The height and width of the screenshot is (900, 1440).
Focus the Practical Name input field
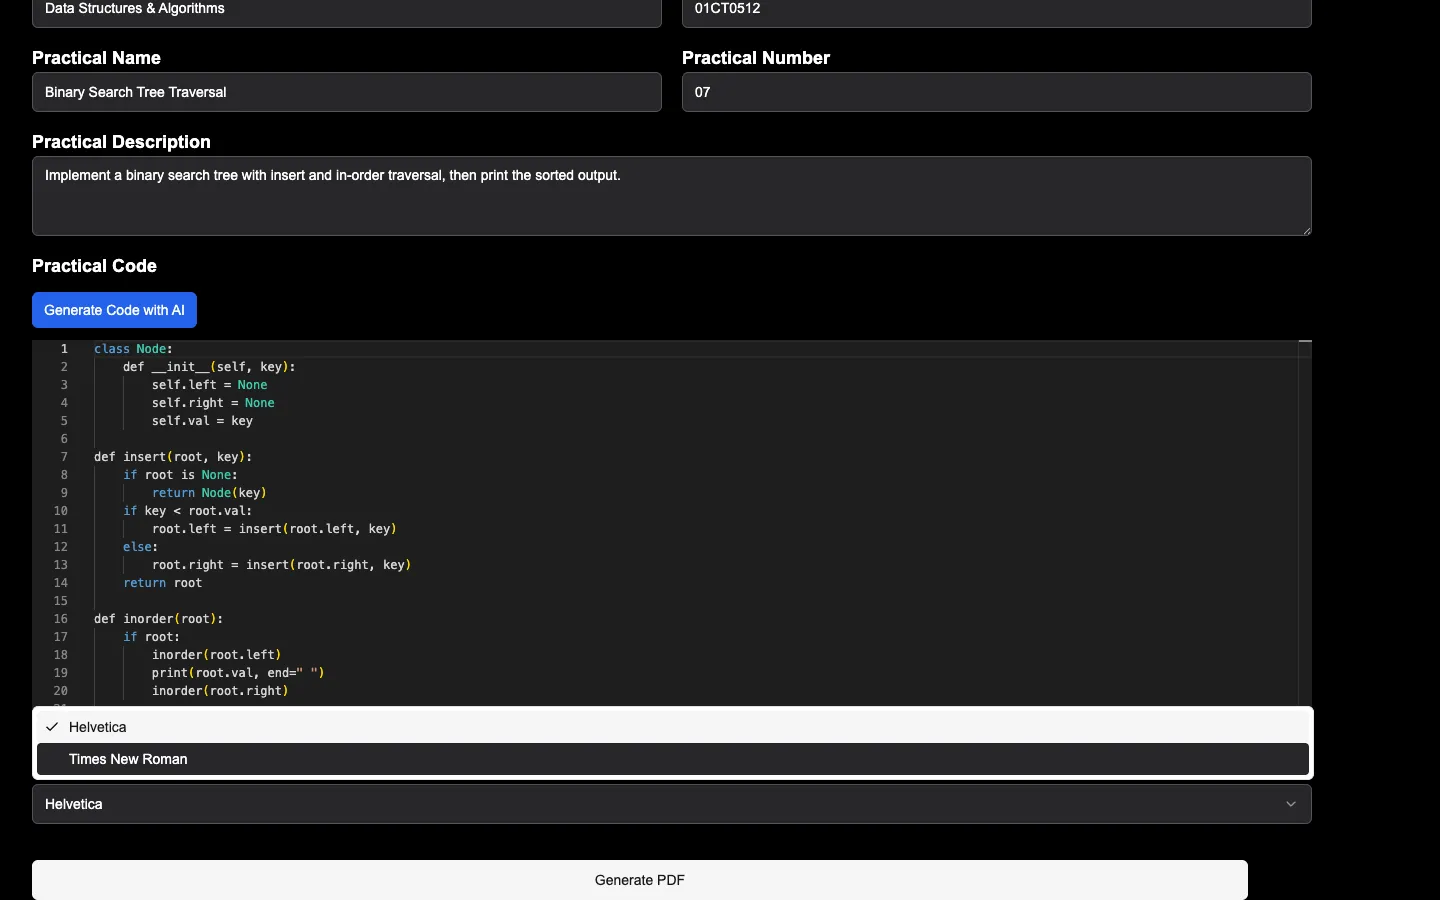point(347,92)
